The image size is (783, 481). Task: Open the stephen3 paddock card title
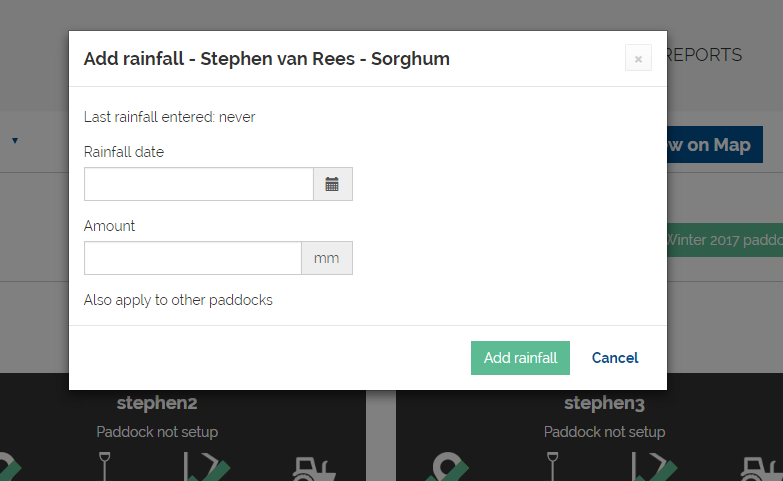[604, 403]
